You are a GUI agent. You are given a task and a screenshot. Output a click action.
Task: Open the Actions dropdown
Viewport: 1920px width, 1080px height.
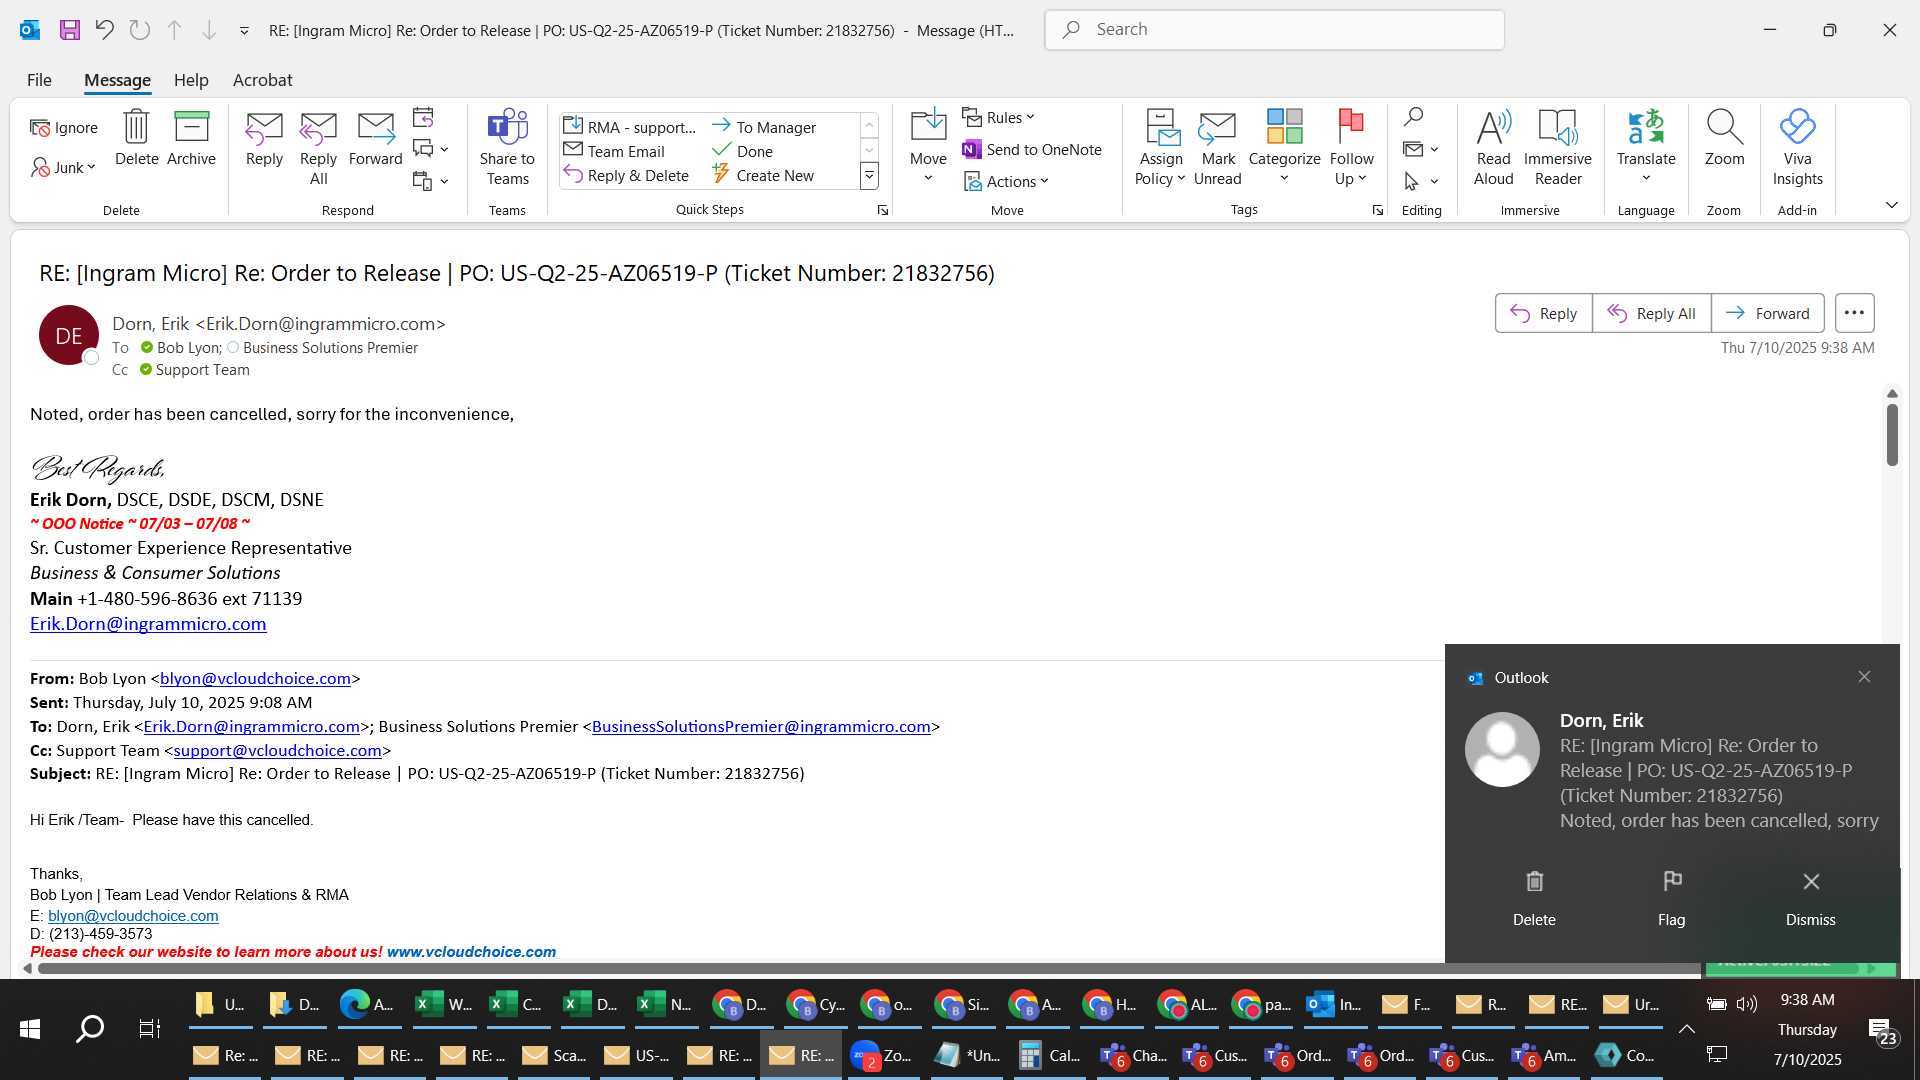tap(1005, 182)
